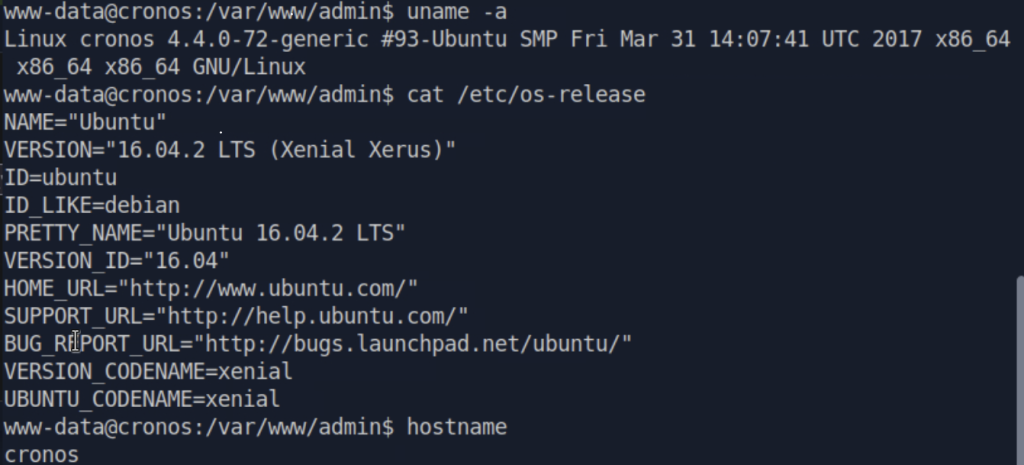Click the PRETTY_NAME line text
Screen dimensions: 1024x465
204,233
